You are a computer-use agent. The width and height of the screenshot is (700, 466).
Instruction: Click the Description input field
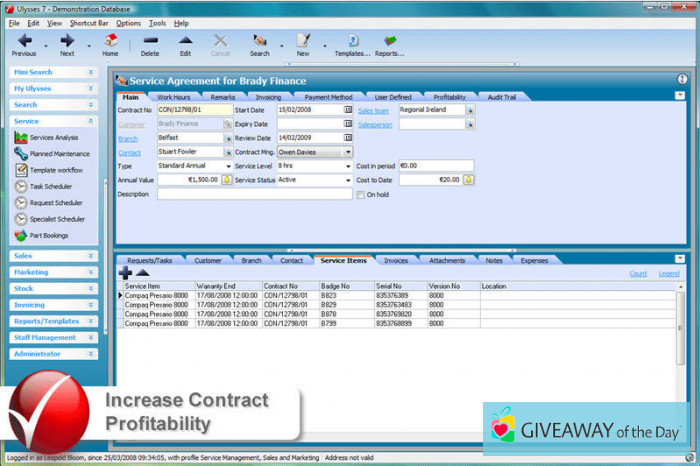click(254, 194)
